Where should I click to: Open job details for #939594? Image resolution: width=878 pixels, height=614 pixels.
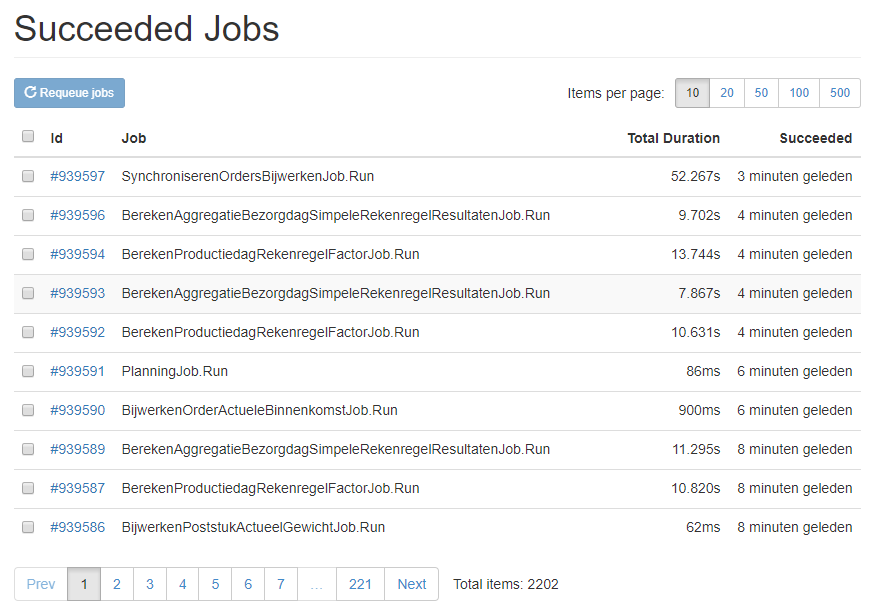(x=77, y=254)
